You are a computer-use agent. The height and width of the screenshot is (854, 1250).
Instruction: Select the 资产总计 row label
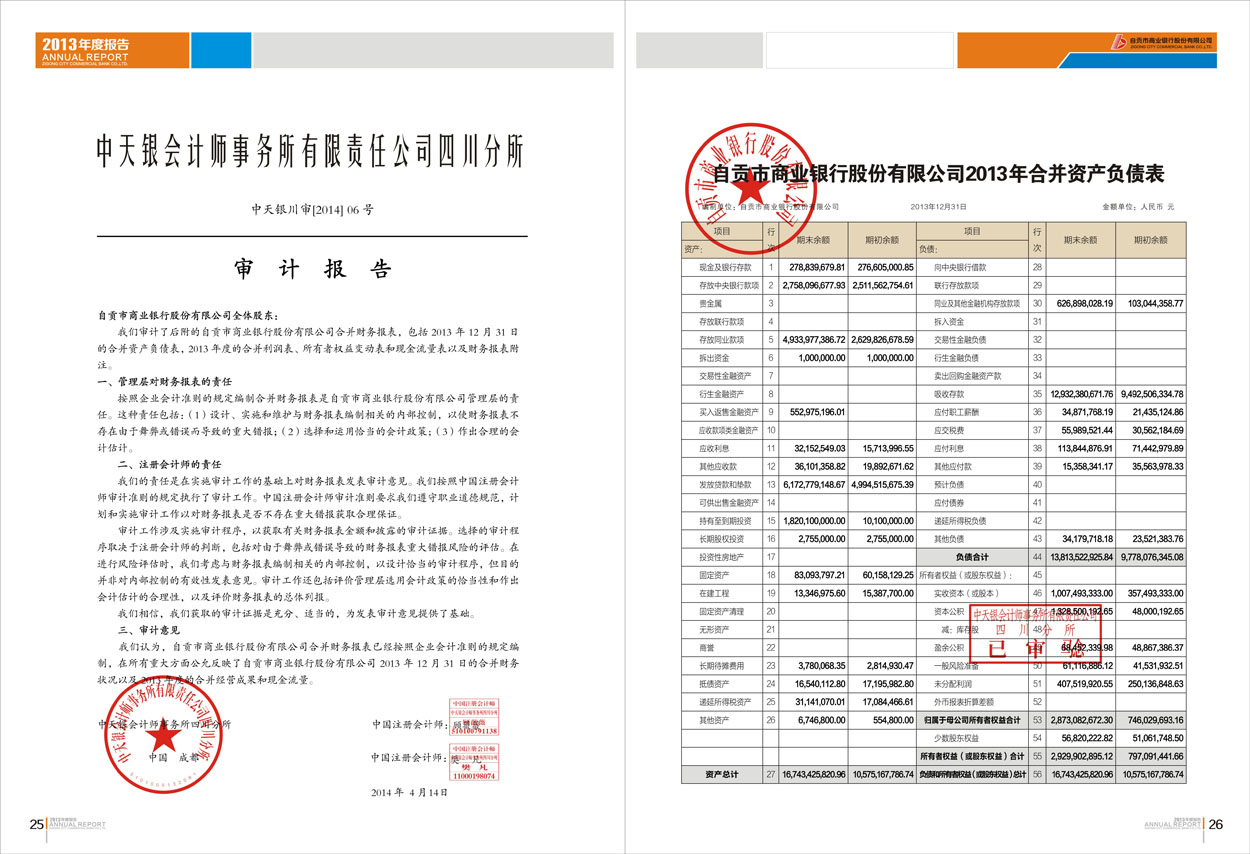coord(721,774)
